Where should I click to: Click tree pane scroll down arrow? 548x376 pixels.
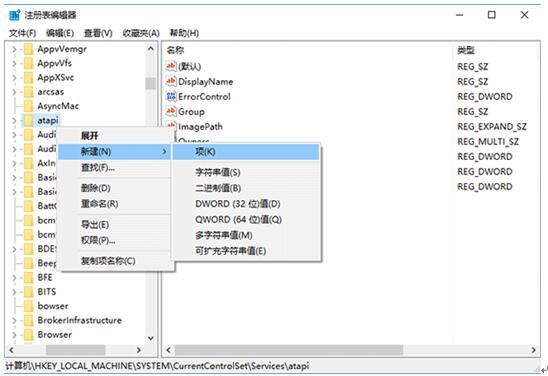pos(151,338)
